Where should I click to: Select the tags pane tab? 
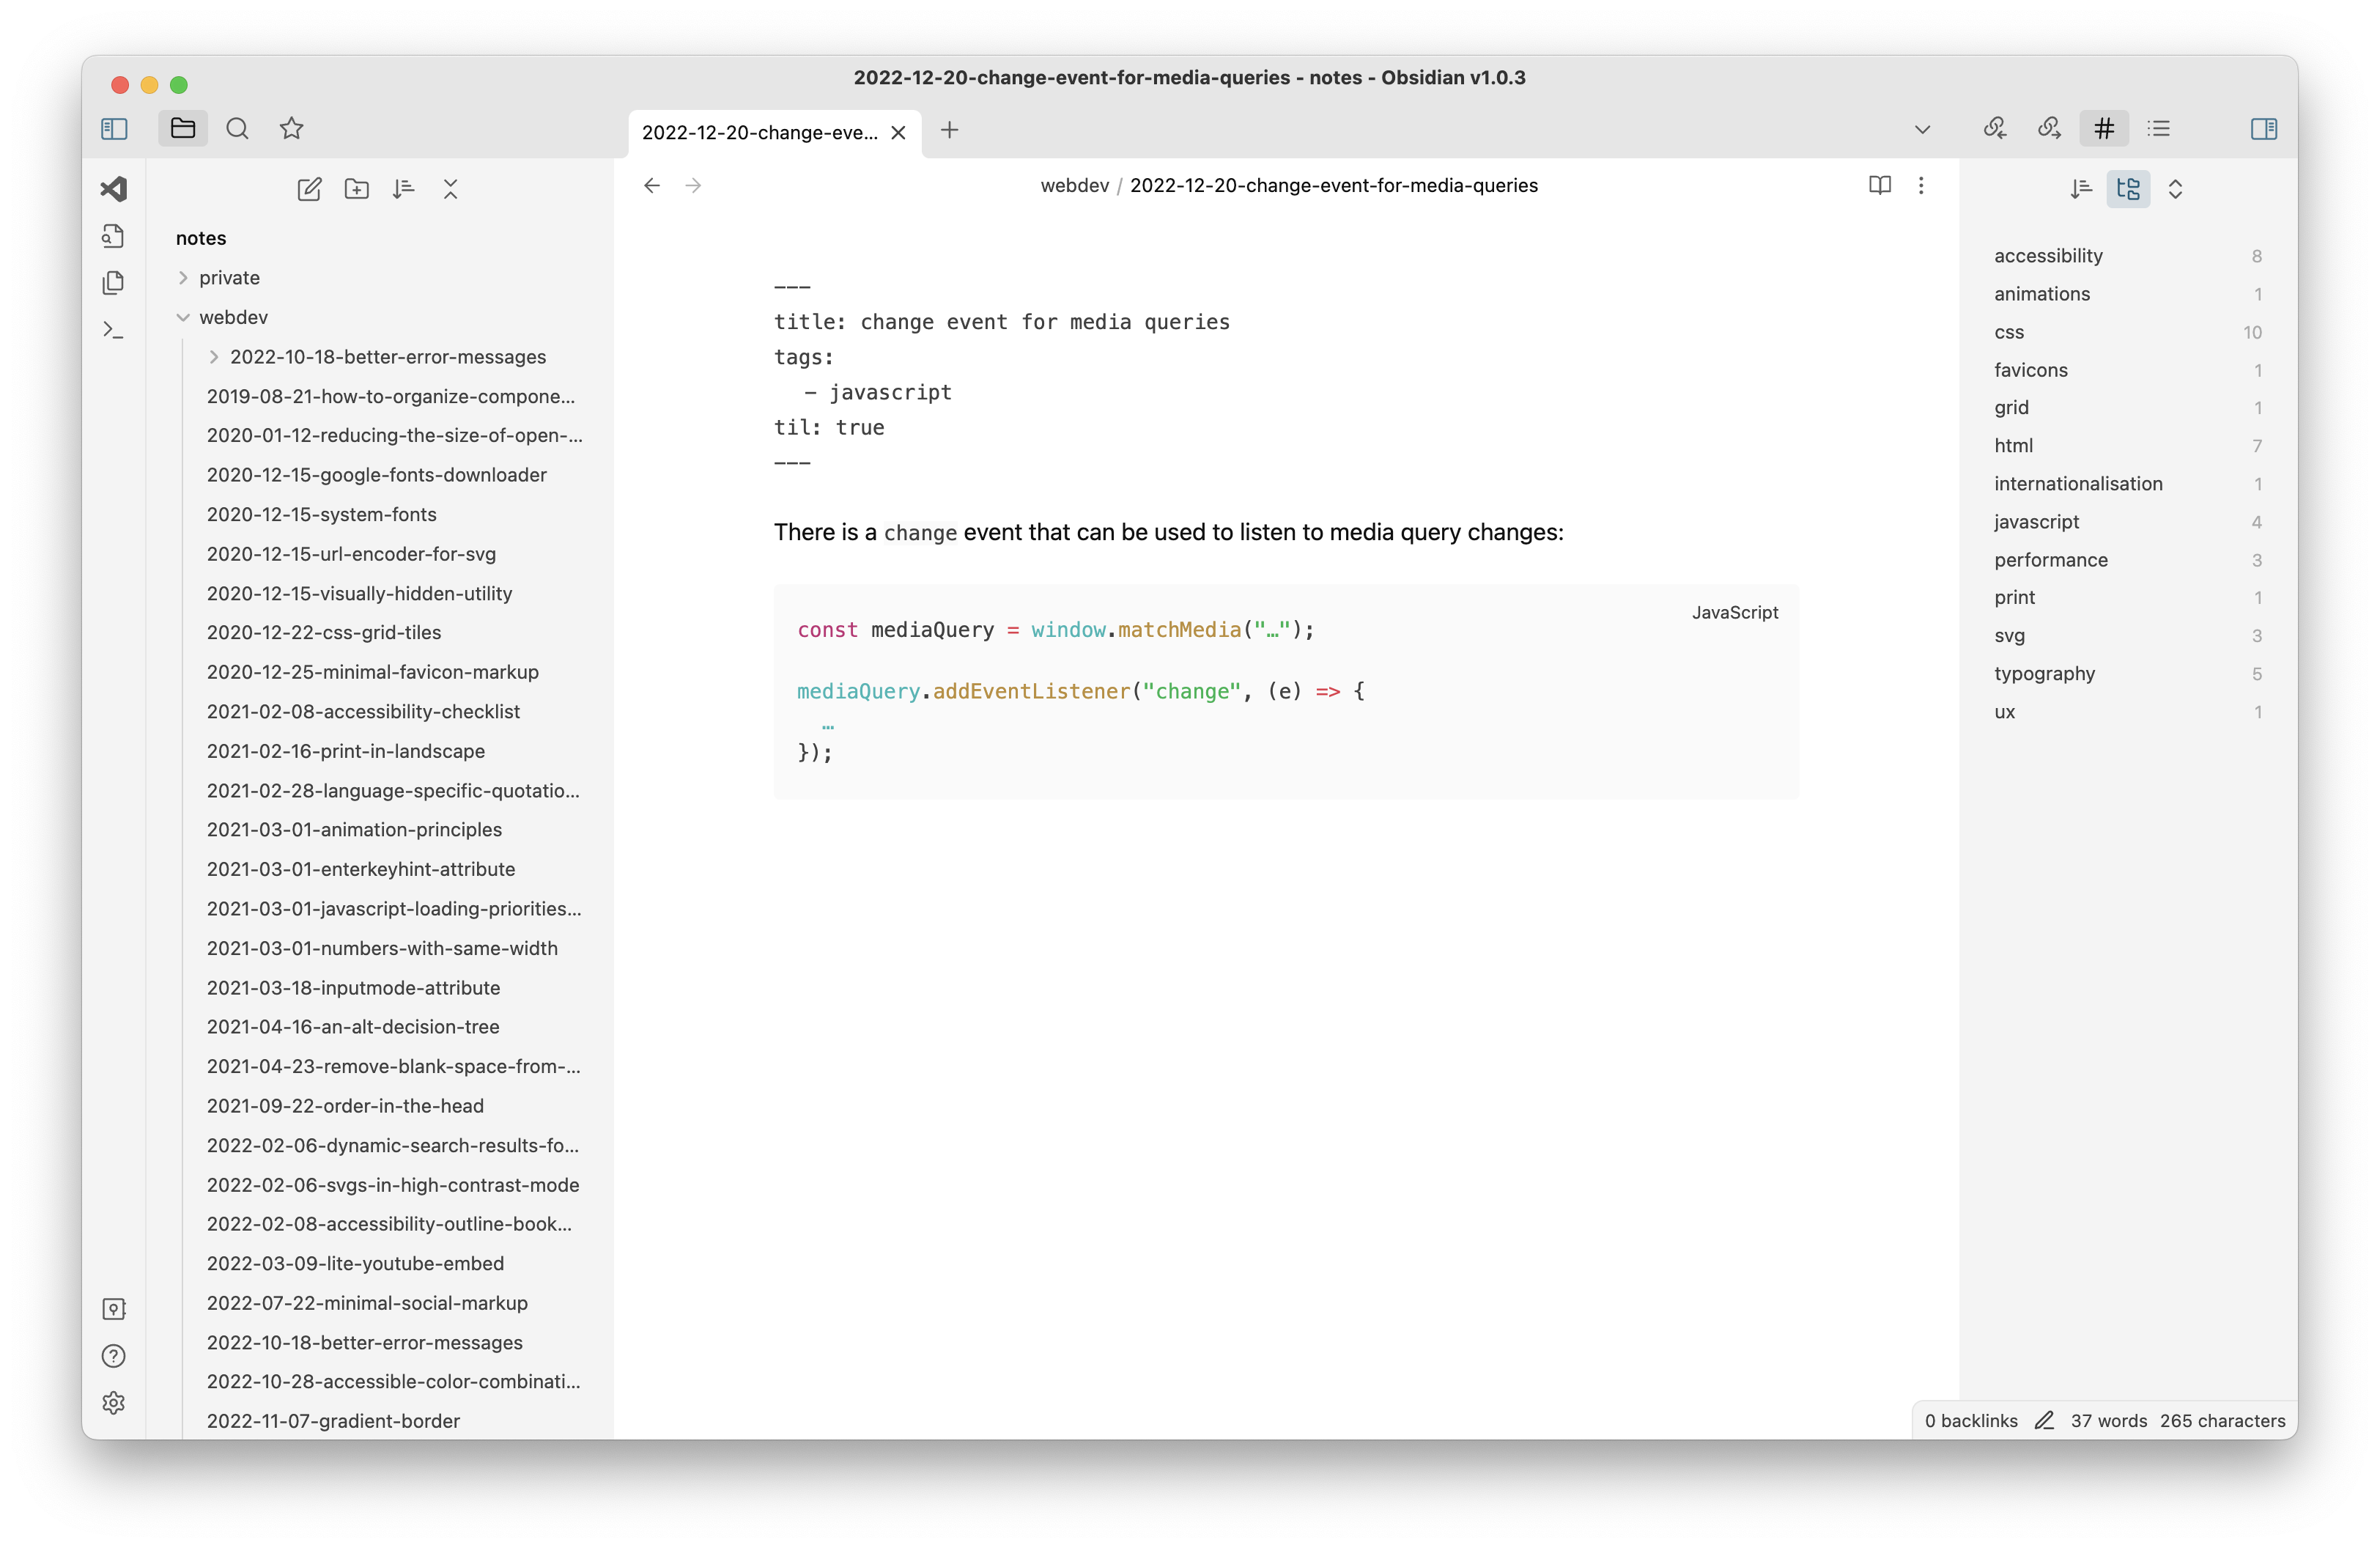[x=2104, y=129]
